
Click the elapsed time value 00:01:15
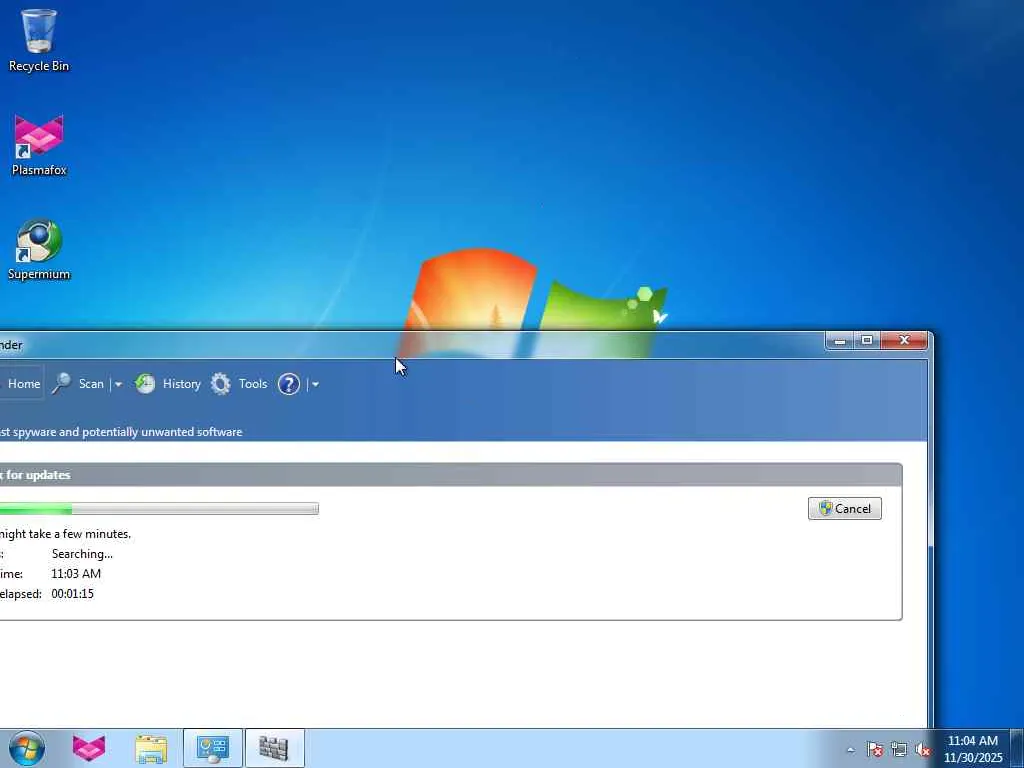coord(72,594)
